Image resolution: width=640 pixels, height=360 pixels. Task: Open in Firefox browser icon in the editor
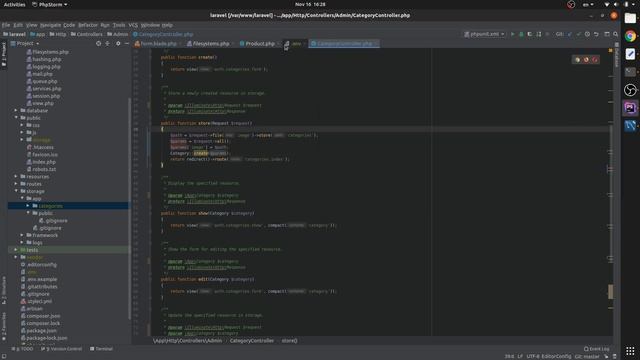[586, 60]
